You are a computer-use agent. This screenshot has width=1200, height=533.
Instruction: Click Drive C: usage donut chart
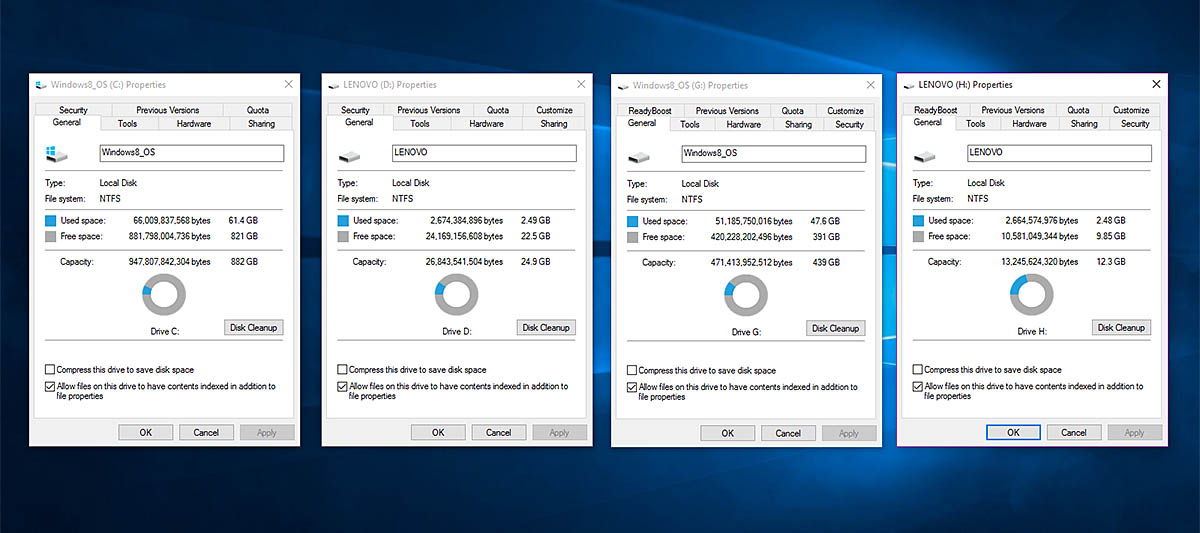click(x=163, y=294)
